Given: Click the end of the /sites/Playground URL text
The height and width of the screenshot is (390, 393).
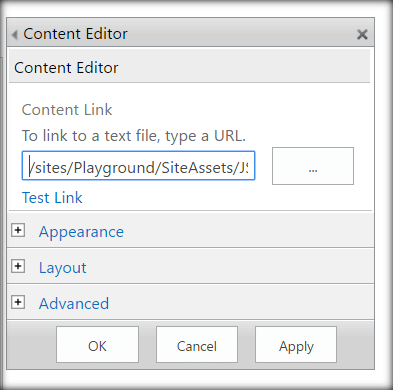Looking at the screenshot, I should tap(247, 167).
